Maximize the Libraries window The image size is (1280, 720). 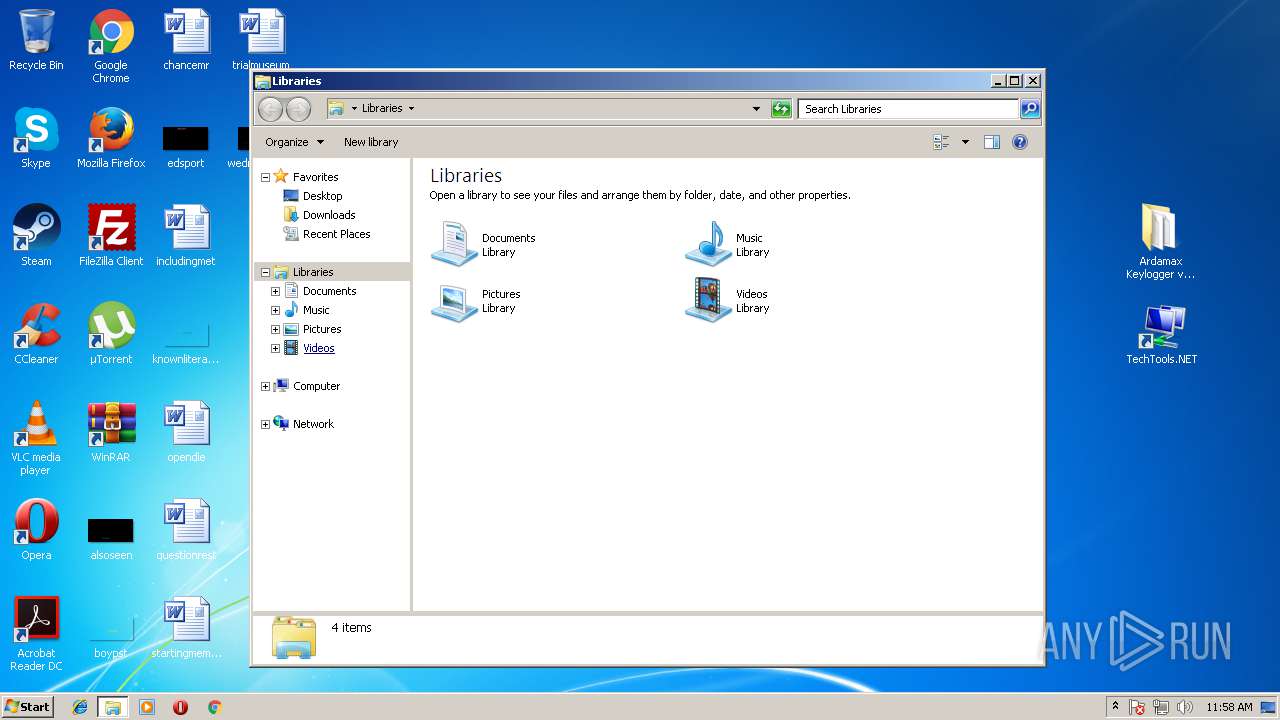click(1015, 81)
